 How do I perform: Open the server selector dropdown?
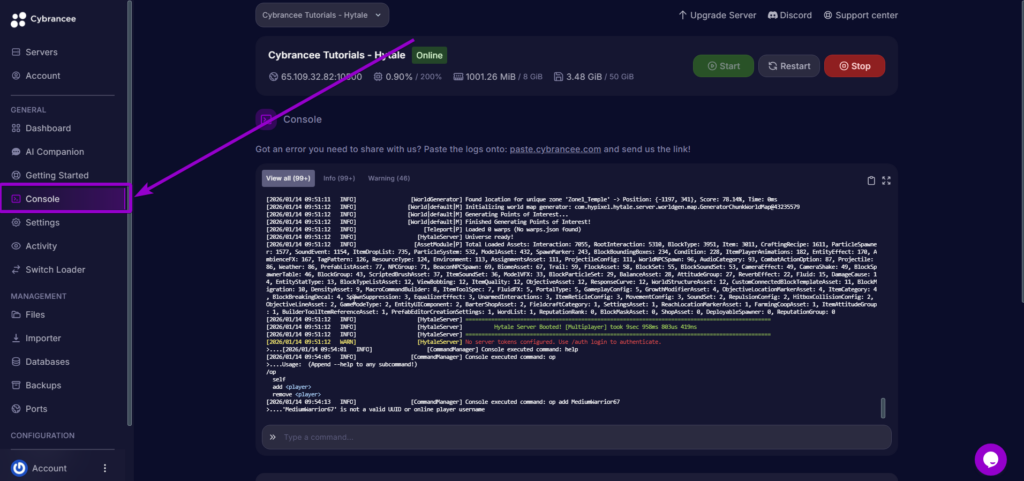coord(322,15)
